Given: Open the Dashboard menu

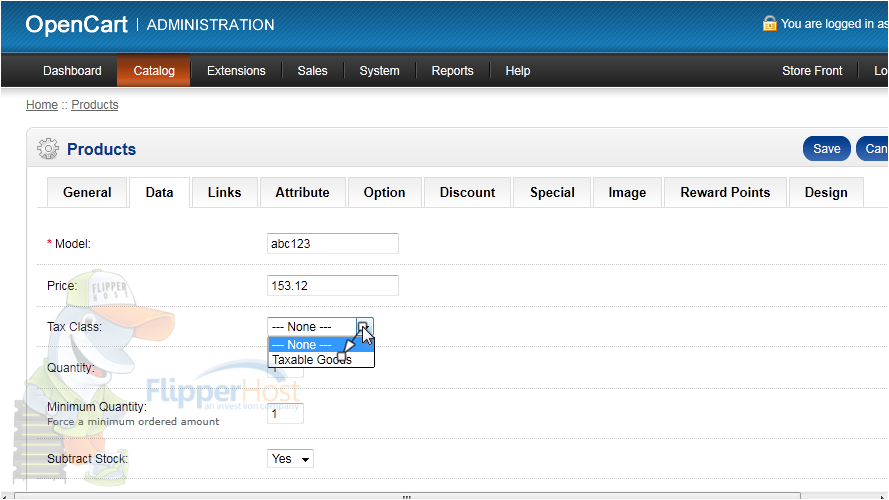Looking at the screenshot, I should click(x=72, y=71).
